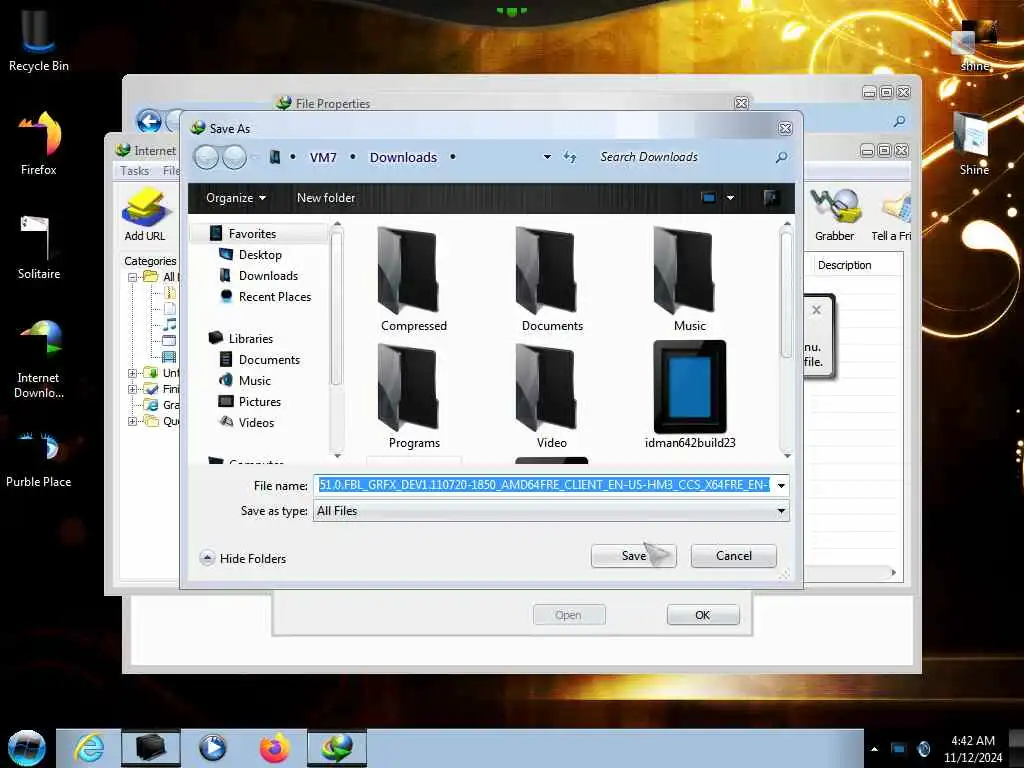Viewport: 1024px width, 768px height.
Task: Open the Organize dropdown menu
Action: (236, 198)
